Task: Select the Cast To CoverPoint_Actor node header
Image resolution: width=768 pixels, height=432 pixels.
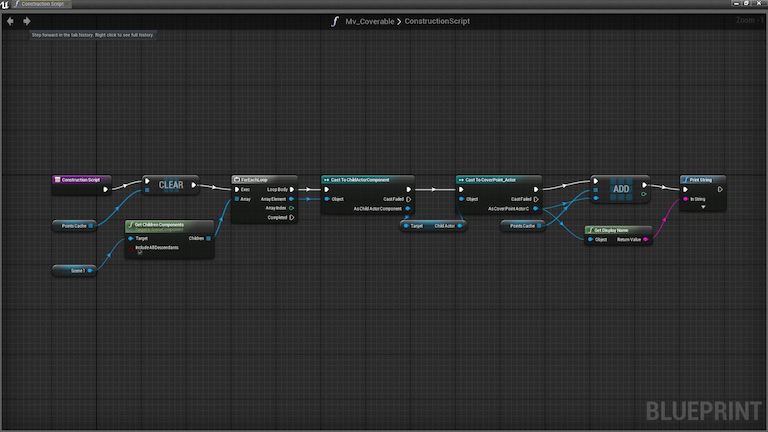Action: (499, 180)
